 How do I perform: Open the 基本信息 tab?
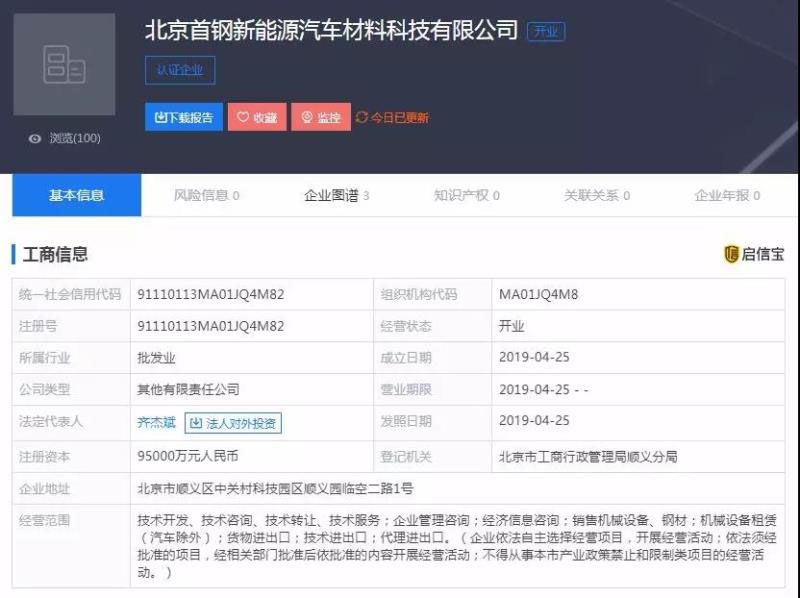click(77, 196)
